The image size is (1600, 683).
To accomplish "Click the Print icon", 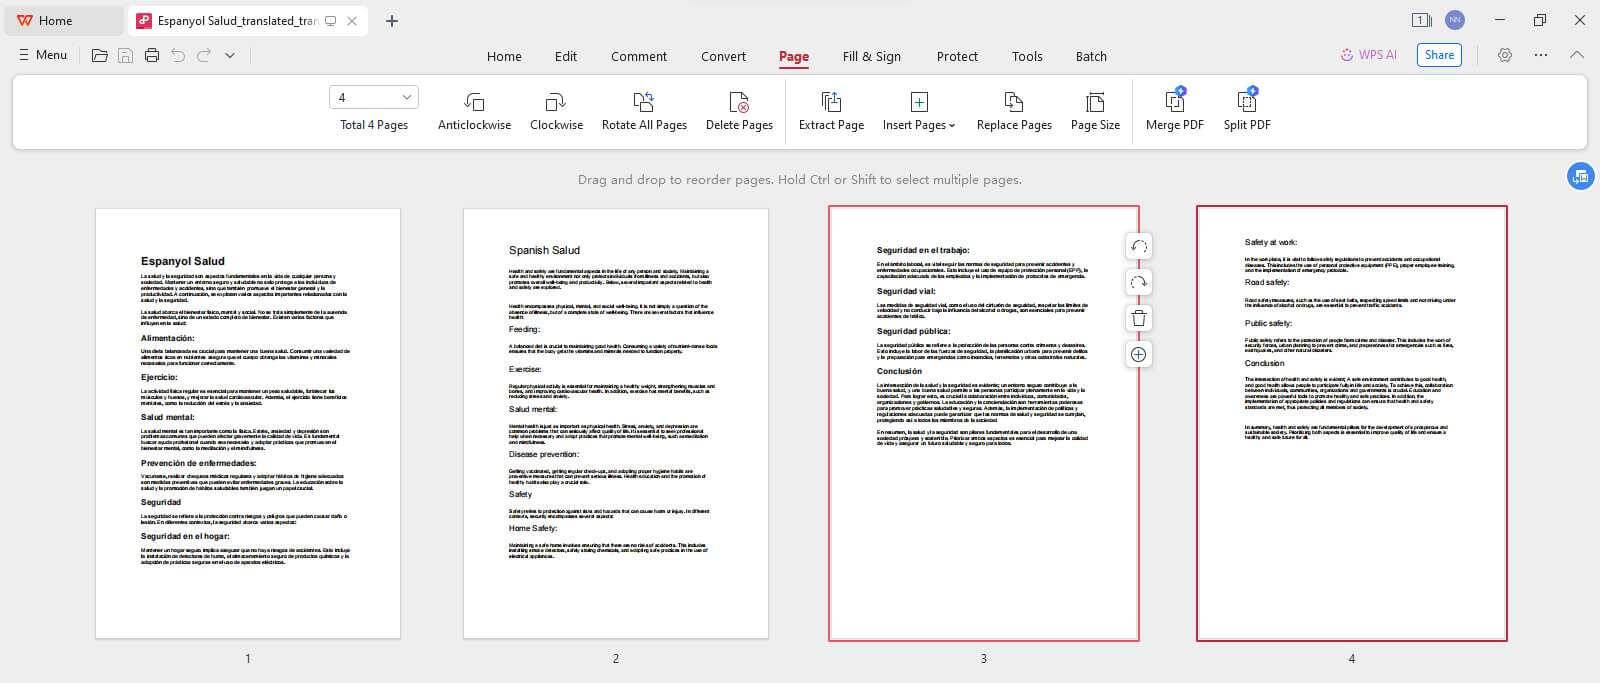I will pos(152,56).
